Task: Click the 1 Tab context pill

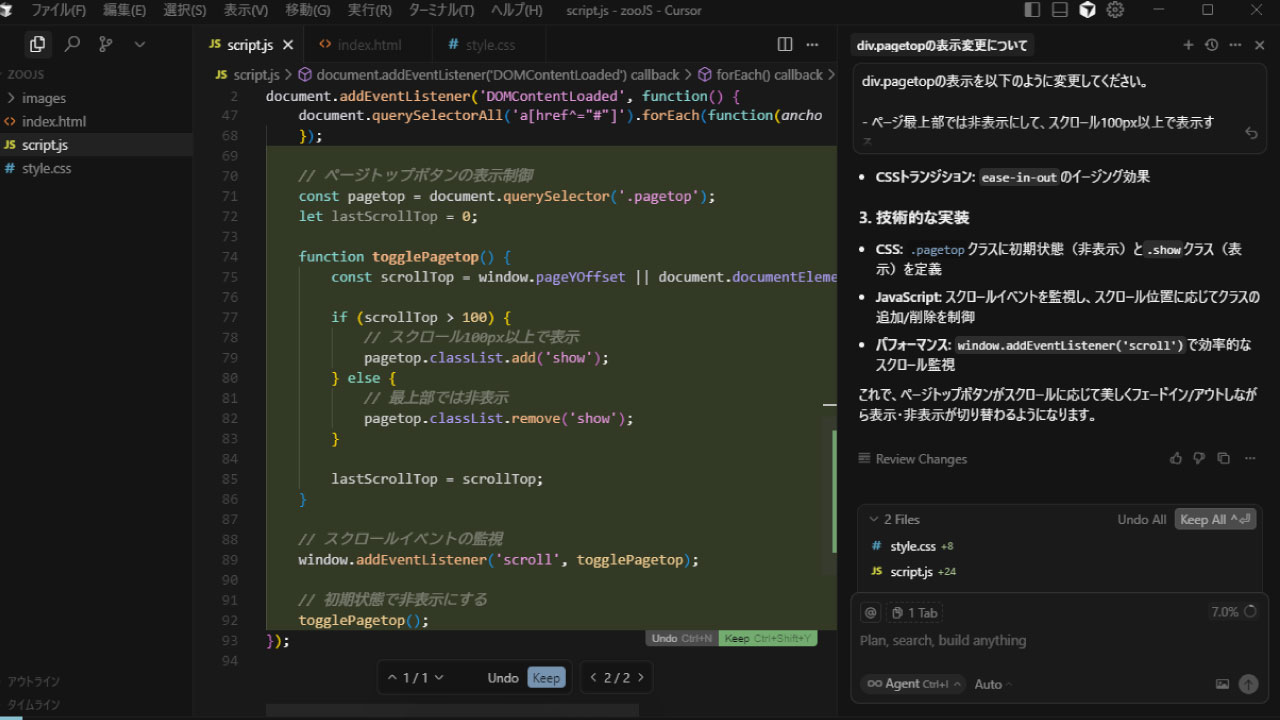Action: coord(914,613)
